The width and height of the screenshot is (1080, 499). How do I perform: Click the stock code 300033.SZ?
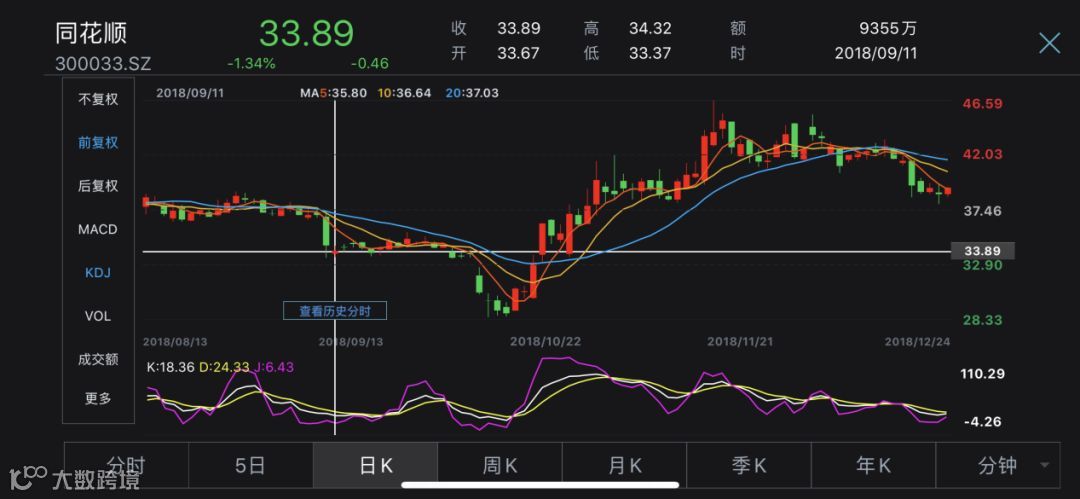tap(103, 64)
